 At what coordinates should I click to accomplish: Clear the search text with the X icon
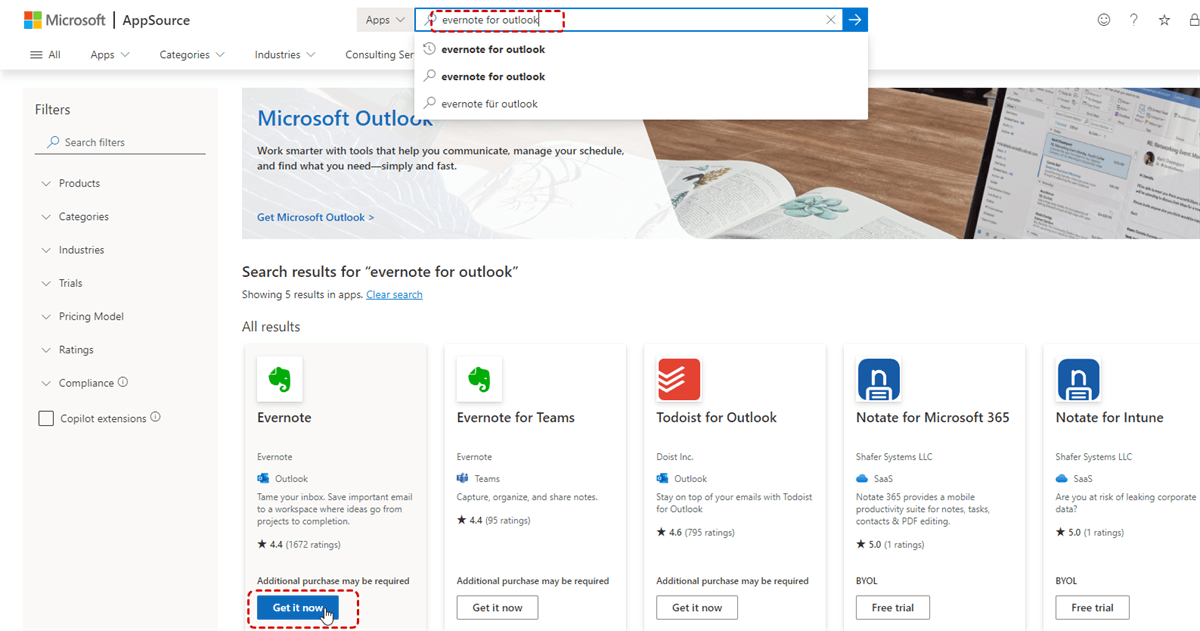[x=831, y=20]
